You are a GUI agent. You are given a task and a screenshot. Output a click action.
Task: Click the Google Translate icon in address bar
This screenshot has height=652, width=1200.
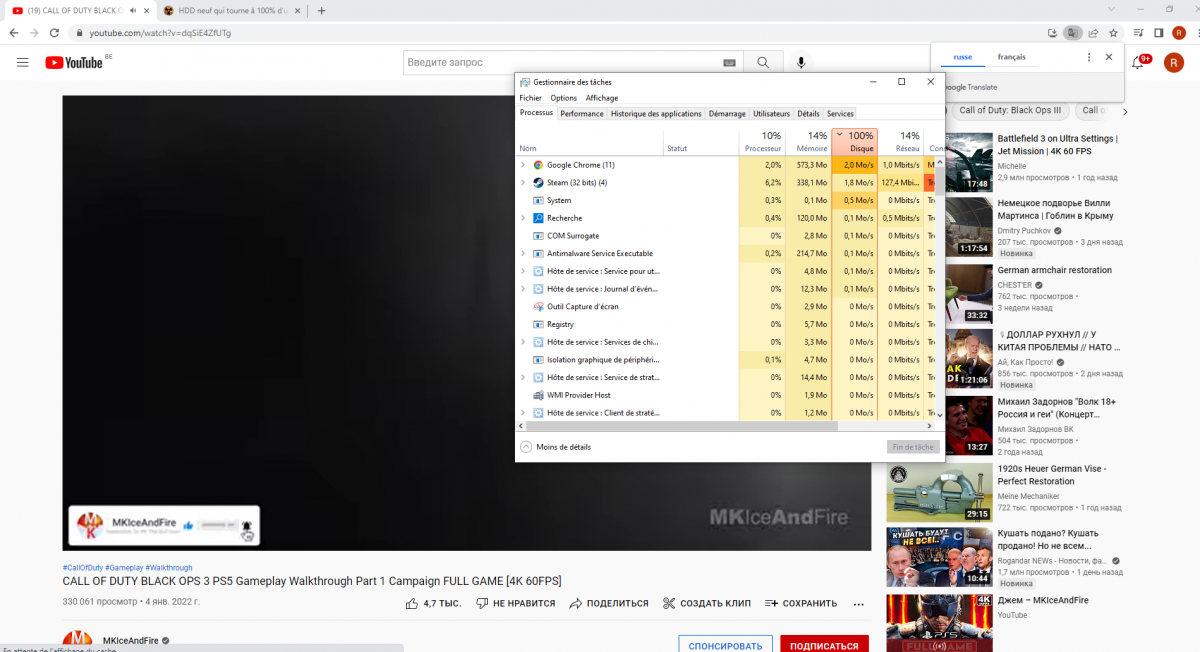(1073, 32)
